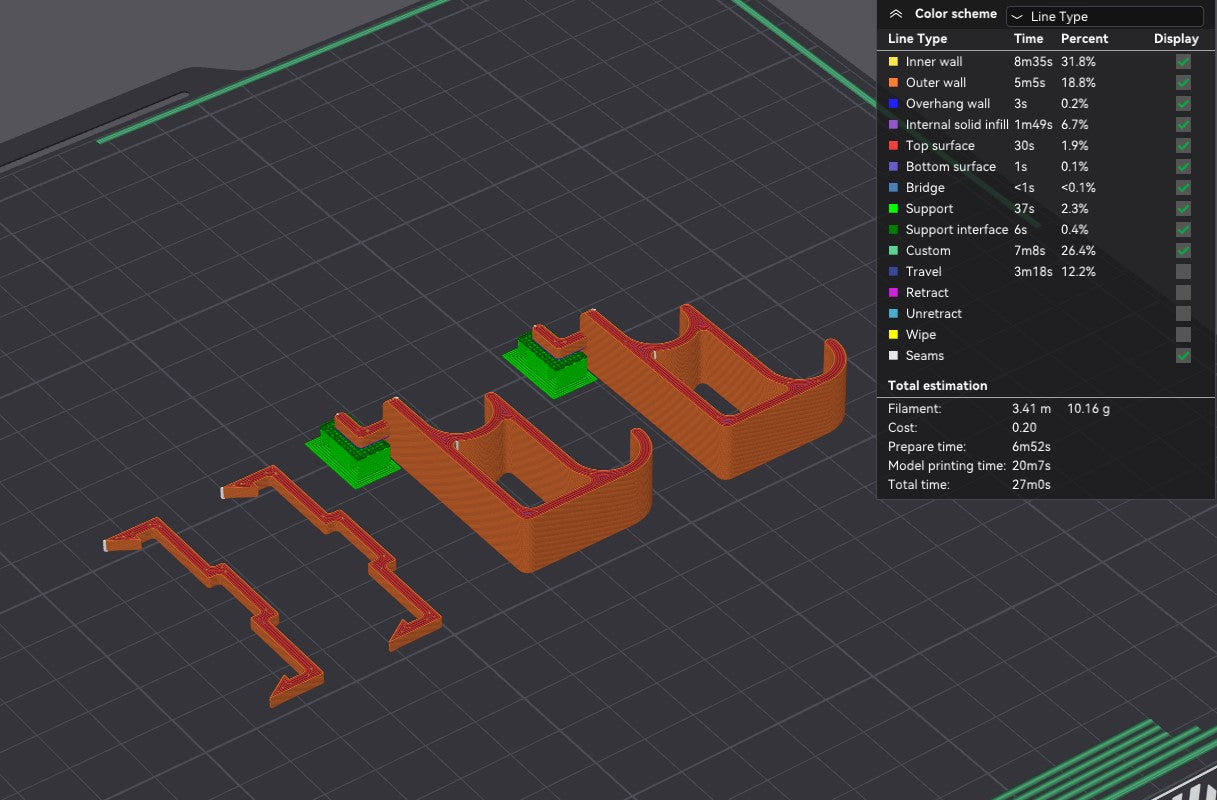
Task: Enable the Travel display checkbox
Action: (x=1183, y=272)
